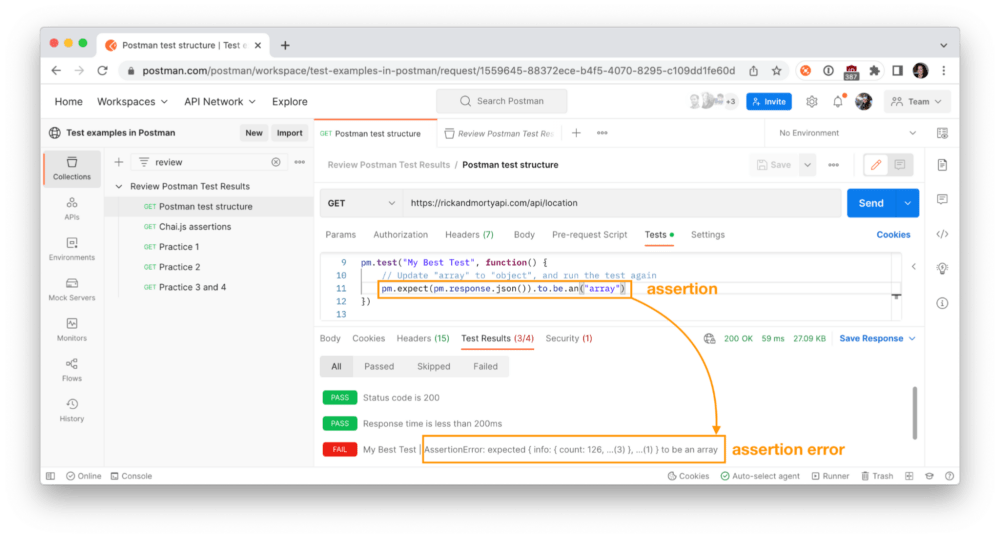The width and height of the screenshot is (1000, 538).
Task: Open the settings gear icon in header
Action: coord(811,101)
